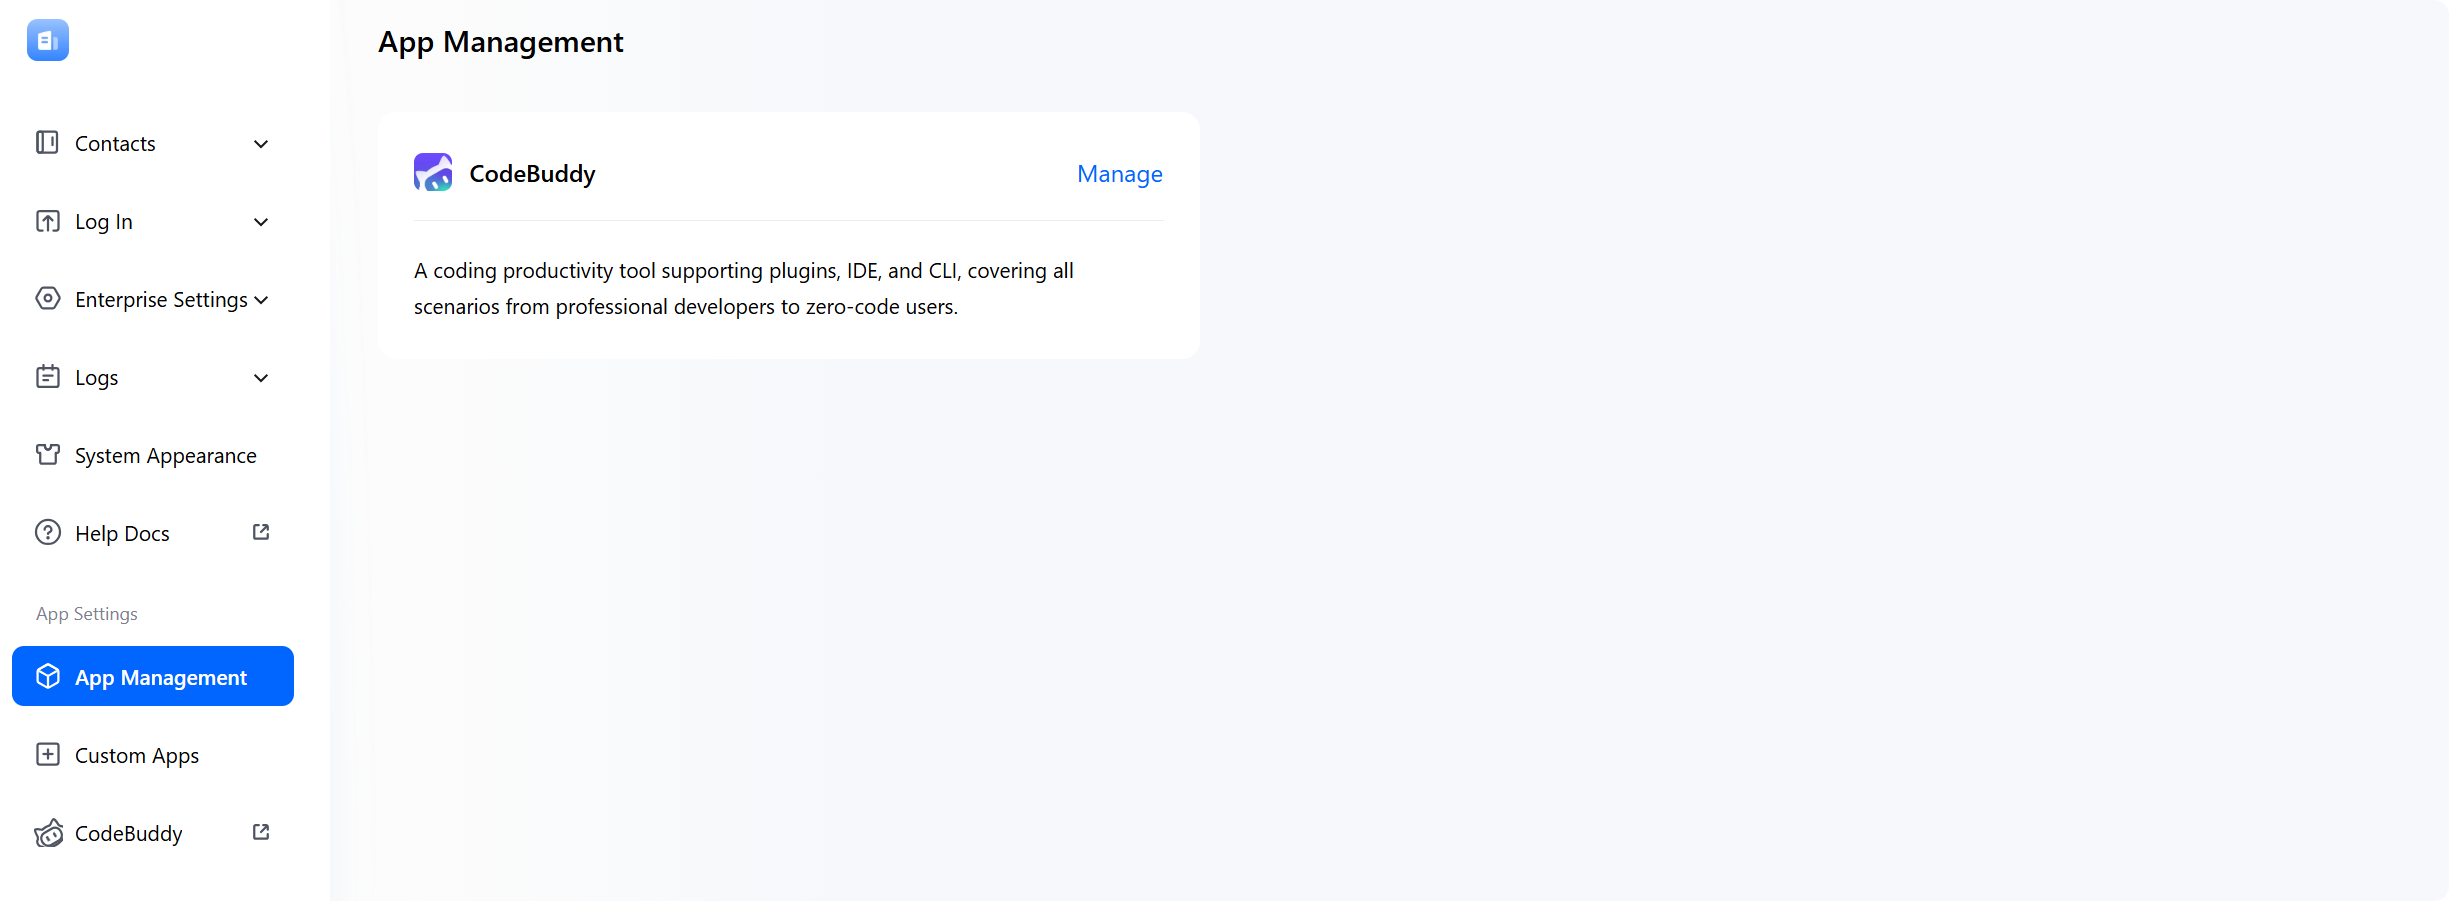Click the Logs calendar icon

click(x=47, y=376)
